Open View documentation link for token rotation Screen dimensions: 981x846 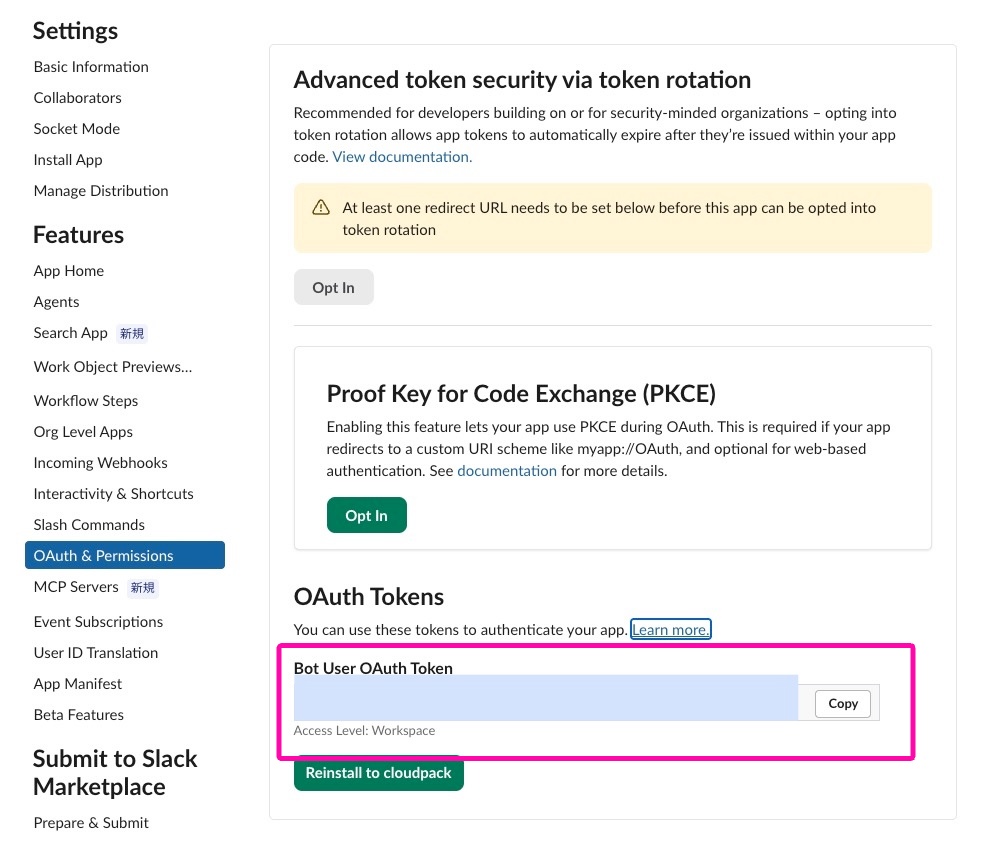coord(402,156)
